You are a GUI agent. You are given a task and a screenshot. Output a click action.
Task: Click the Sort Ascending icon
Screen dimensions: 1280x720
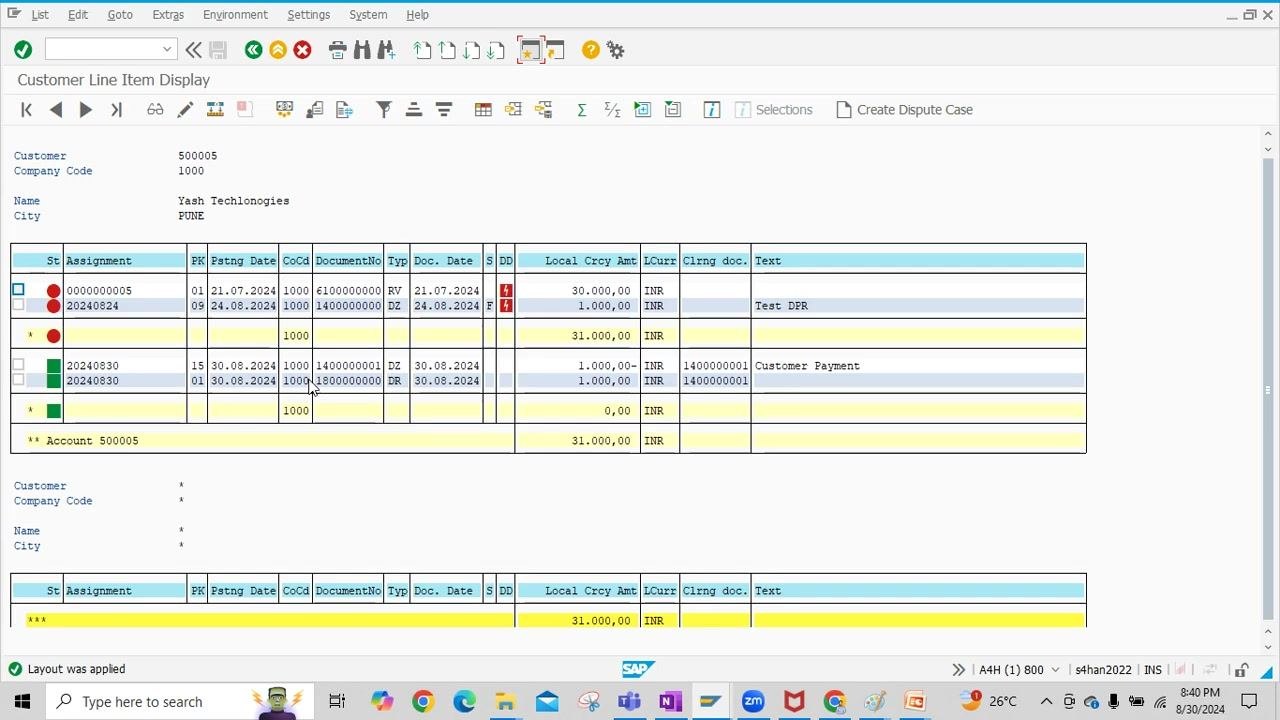[414, 110]
